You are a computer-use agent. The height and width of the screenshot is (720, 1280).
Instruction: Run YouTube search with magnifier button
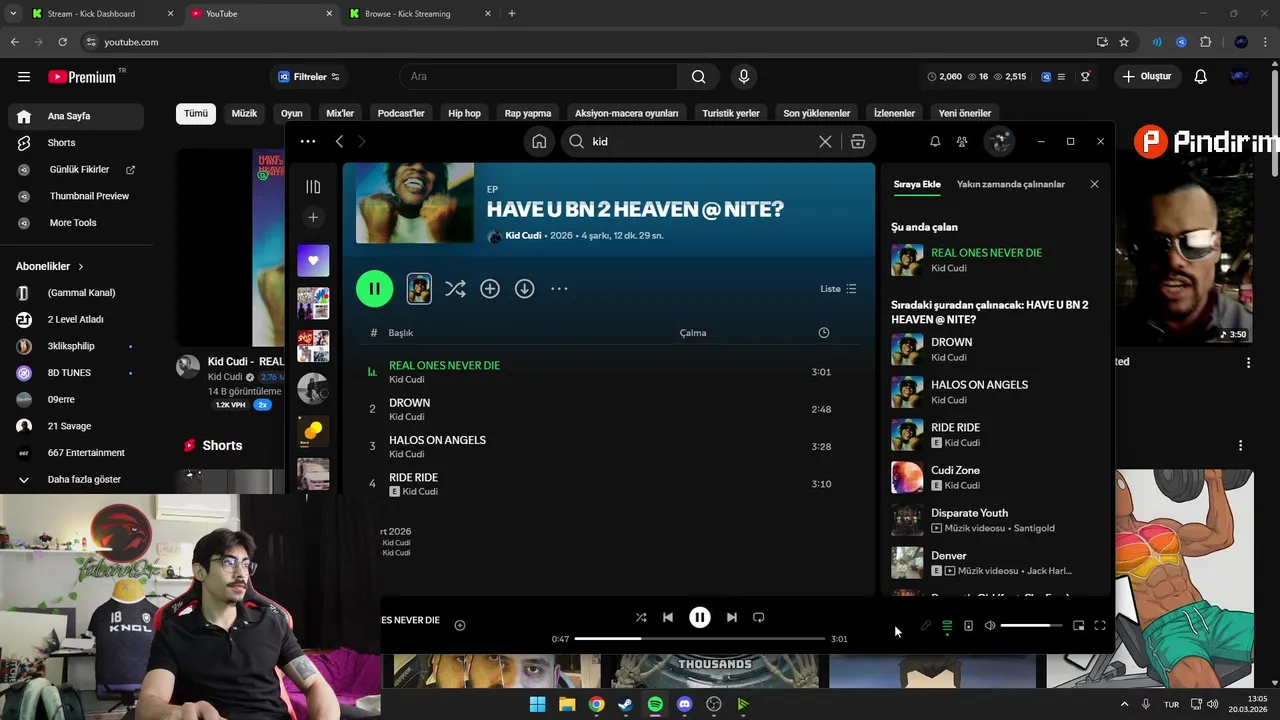(x=698, y=77)
